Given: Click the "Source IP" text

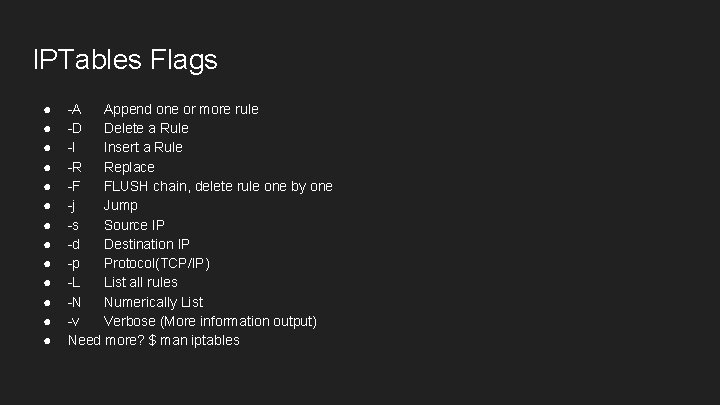Looking at the screenshot, I should 134,225.
